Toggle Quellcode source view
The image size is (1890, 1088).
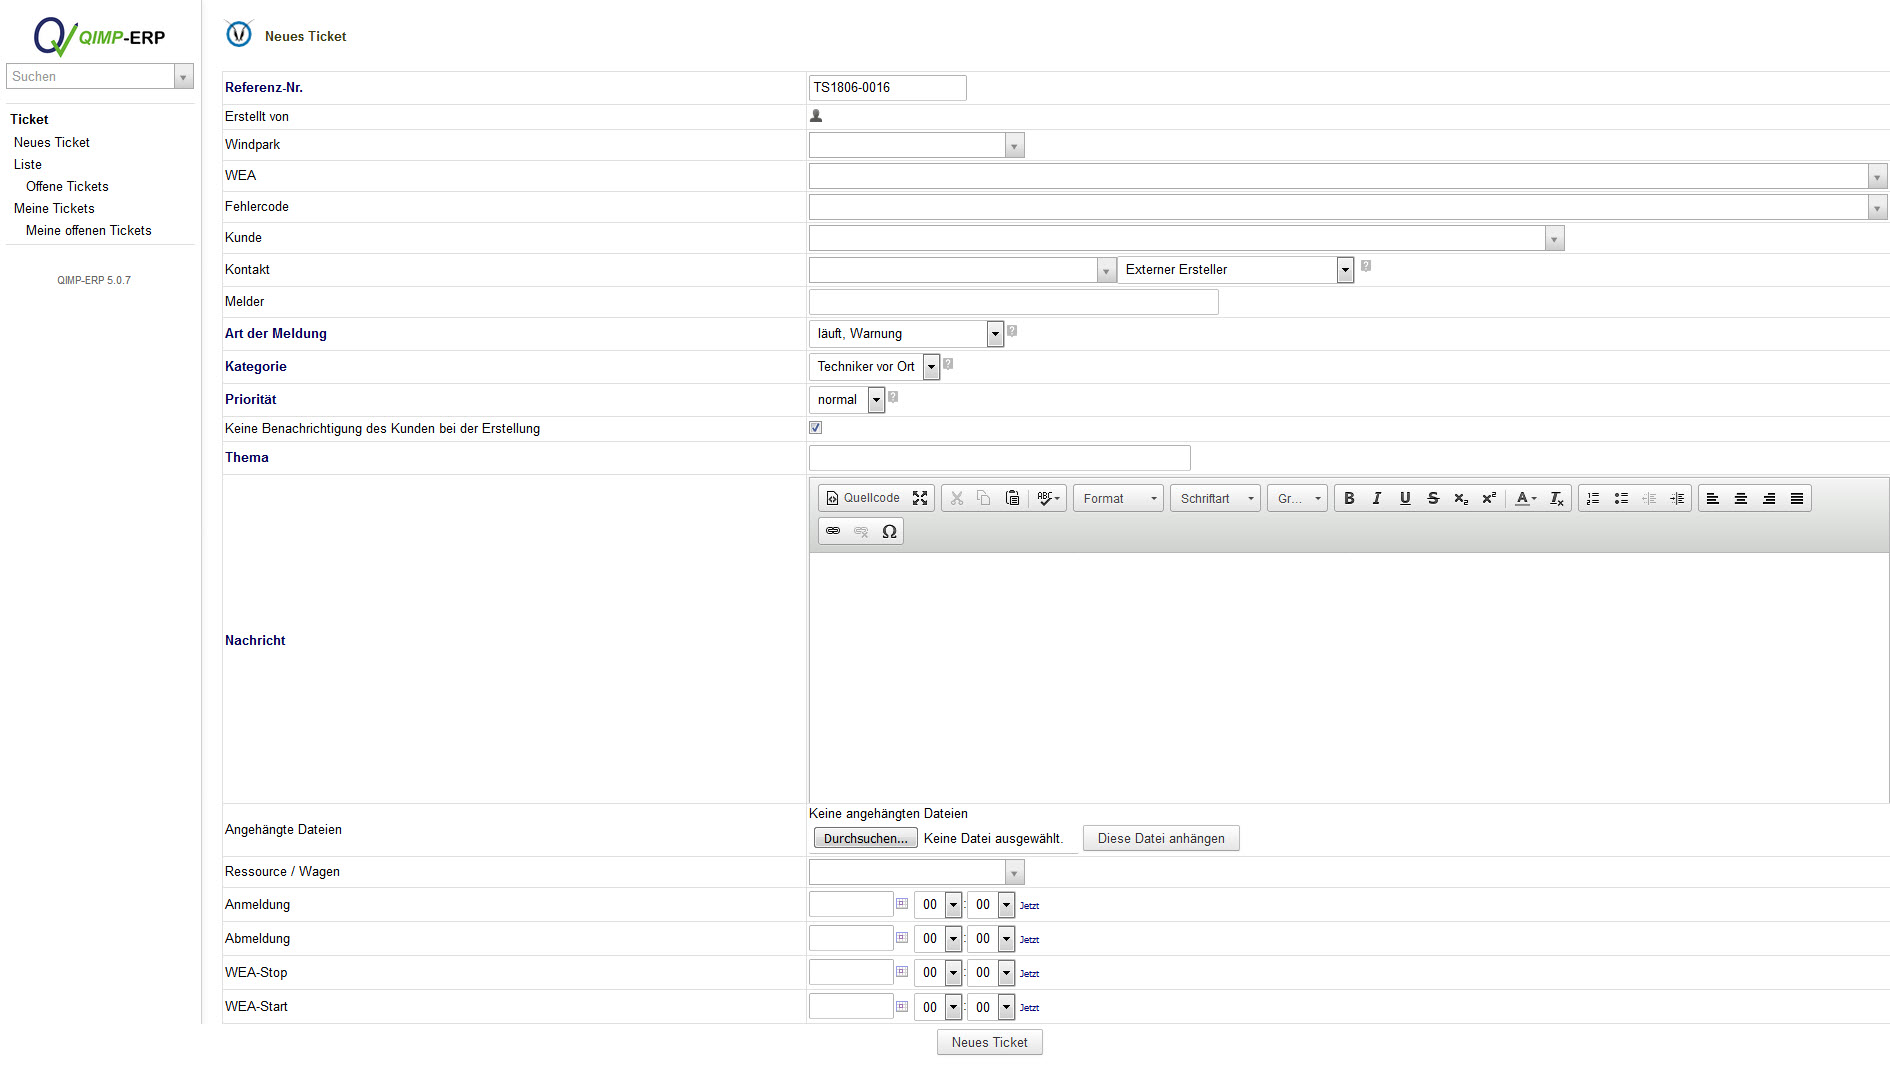coord(862,498)
